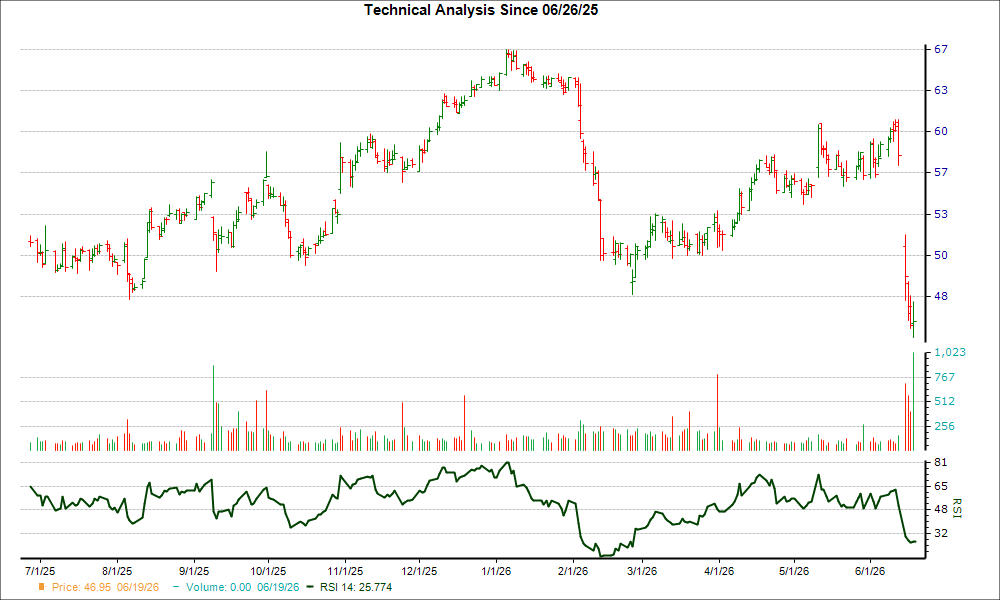
Task: Click the RSI axis label 81
Action: click(x=941, y=462)
